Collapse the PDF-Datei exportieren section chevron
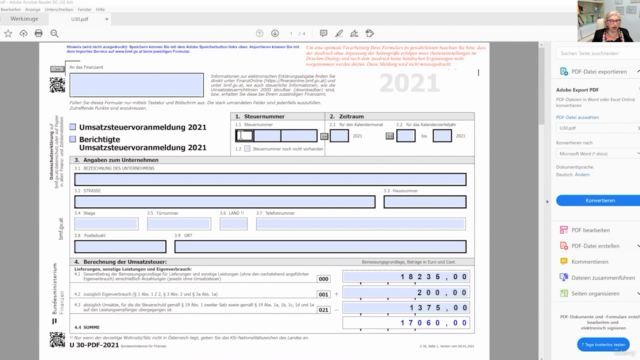640x360 pixels. point(638,71)
